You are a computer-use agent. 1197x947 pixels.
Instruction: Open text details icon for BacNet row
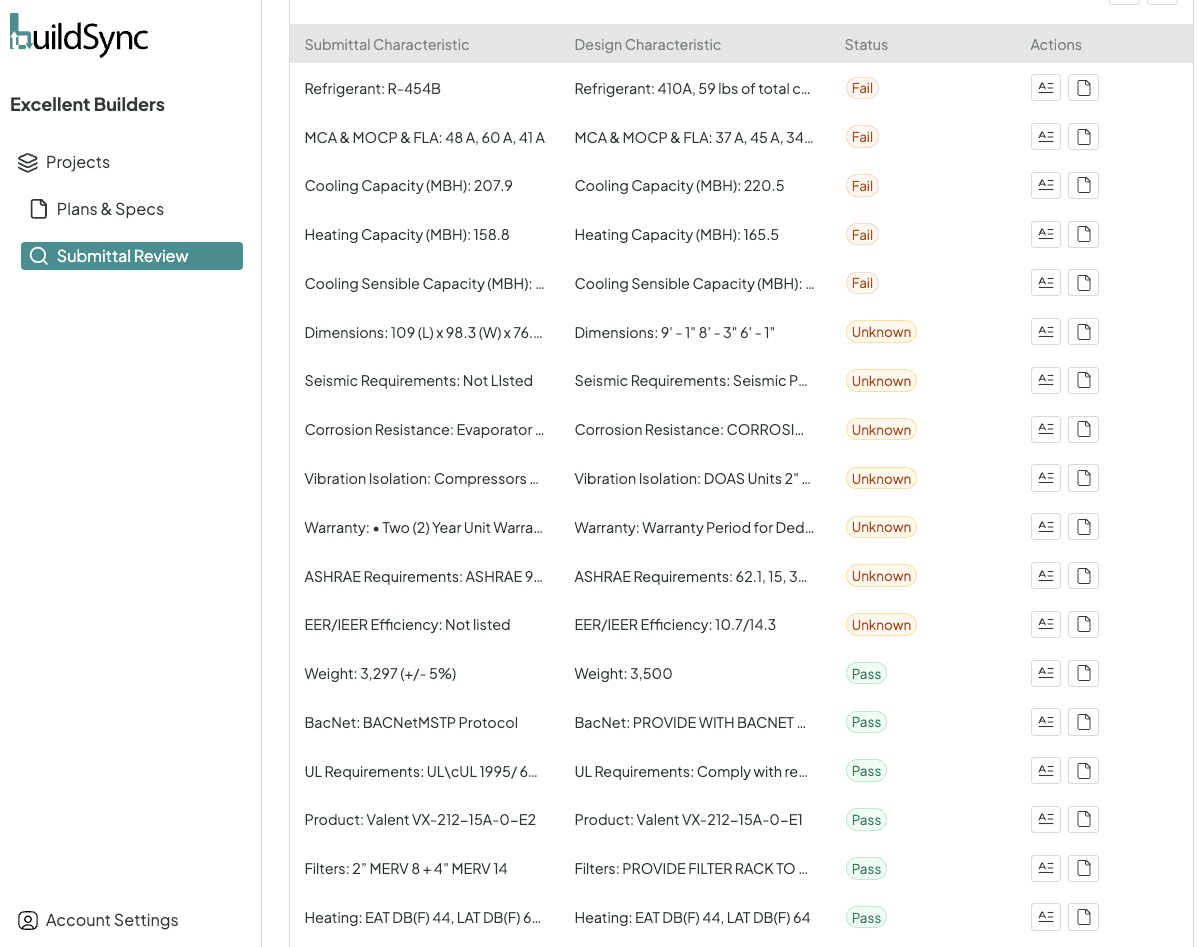(1046, 722)
